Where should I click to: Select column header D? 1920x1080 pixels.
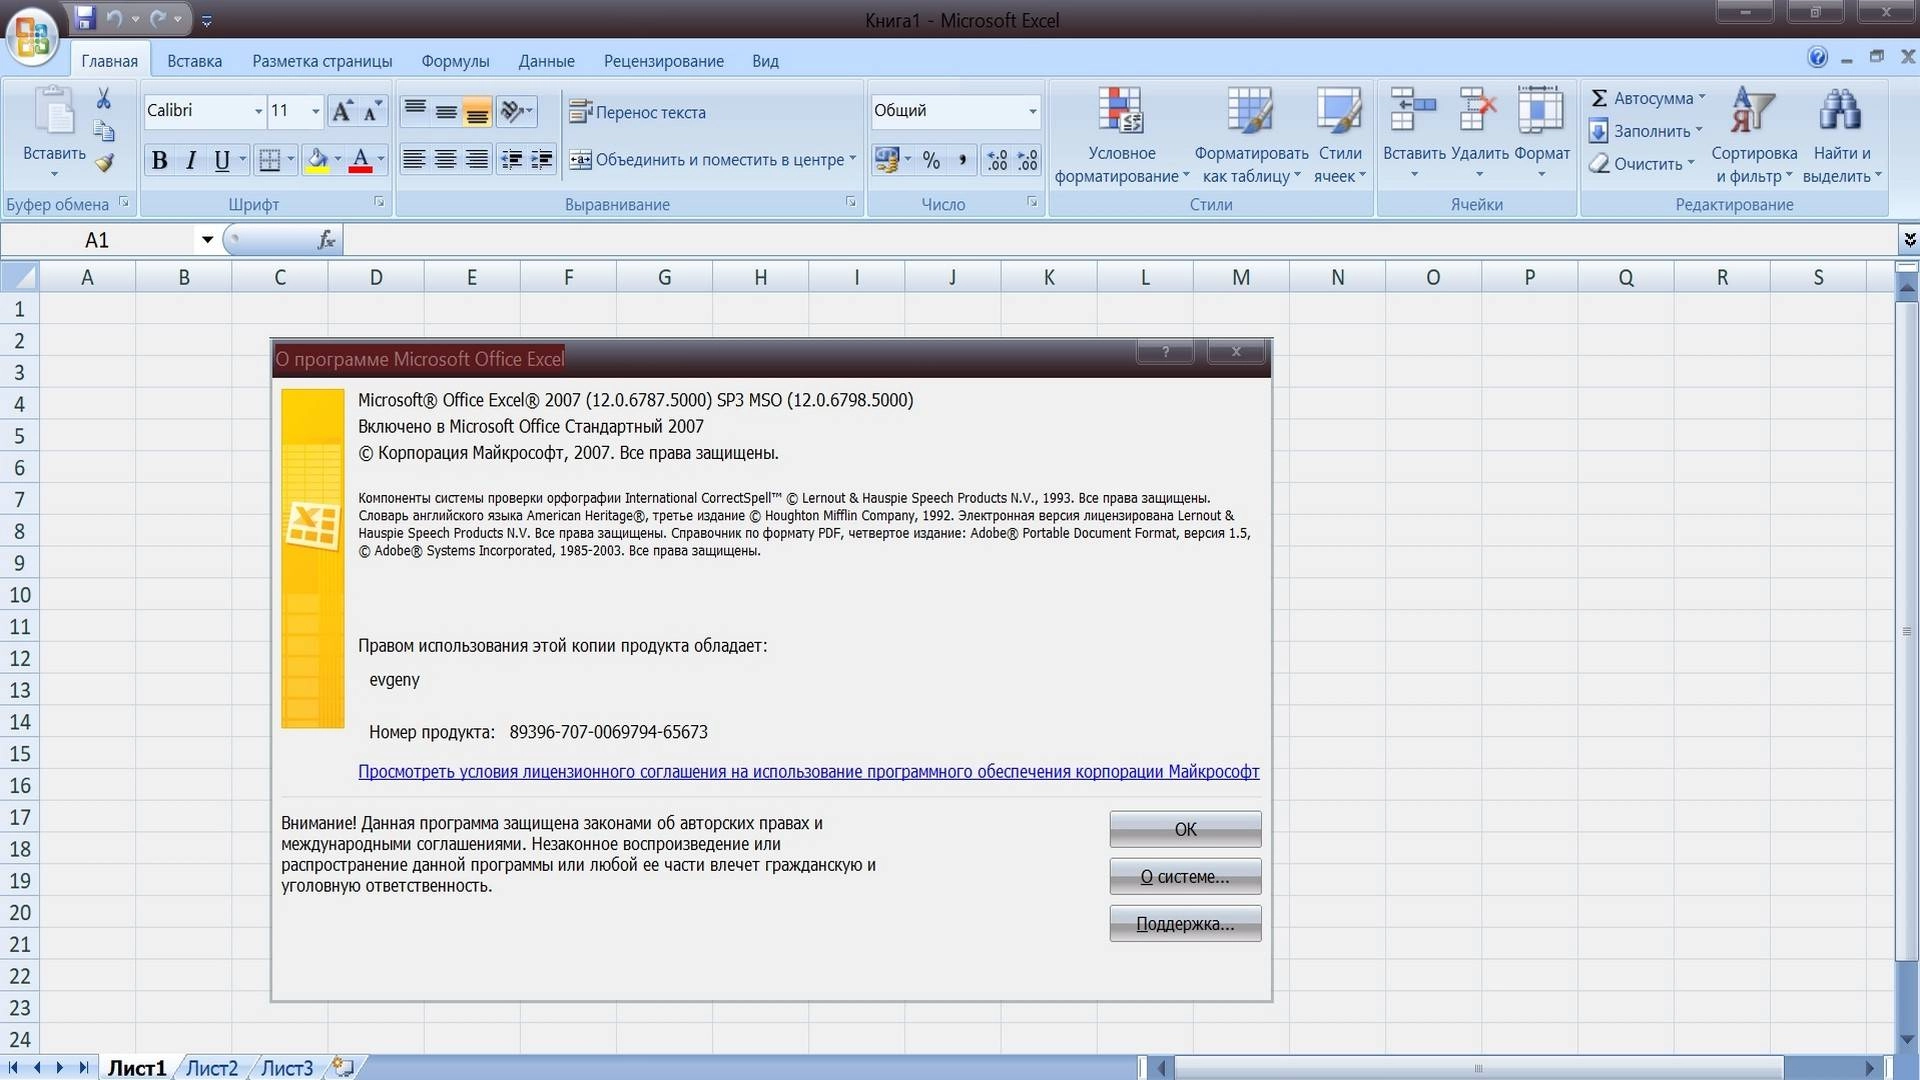click(376, 277)
